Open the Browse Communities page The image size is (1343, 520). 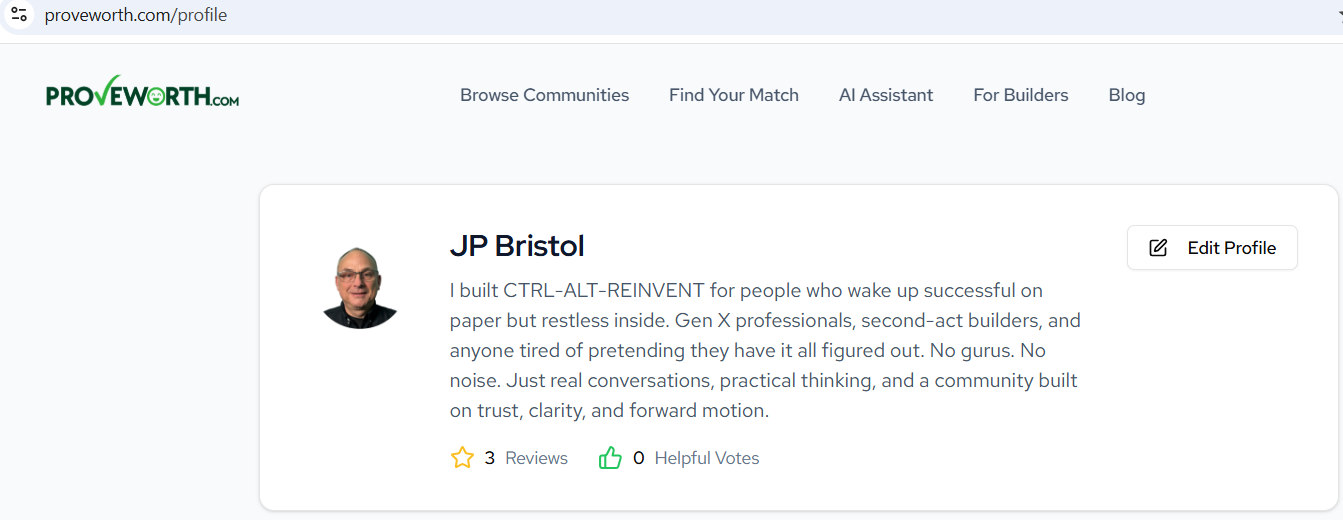[x=544, y=95]
